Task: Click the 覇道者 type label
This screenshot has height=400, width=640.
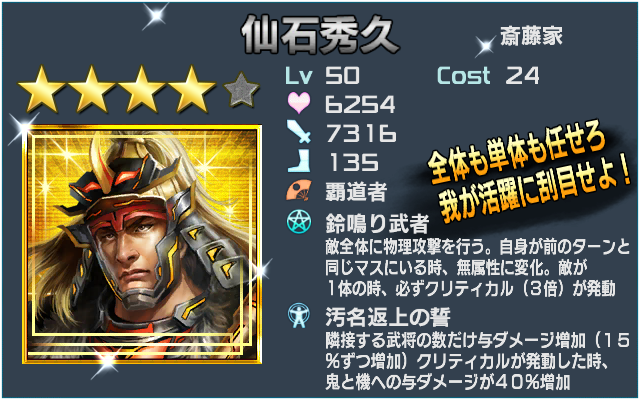Action: [x=356, y=191]
